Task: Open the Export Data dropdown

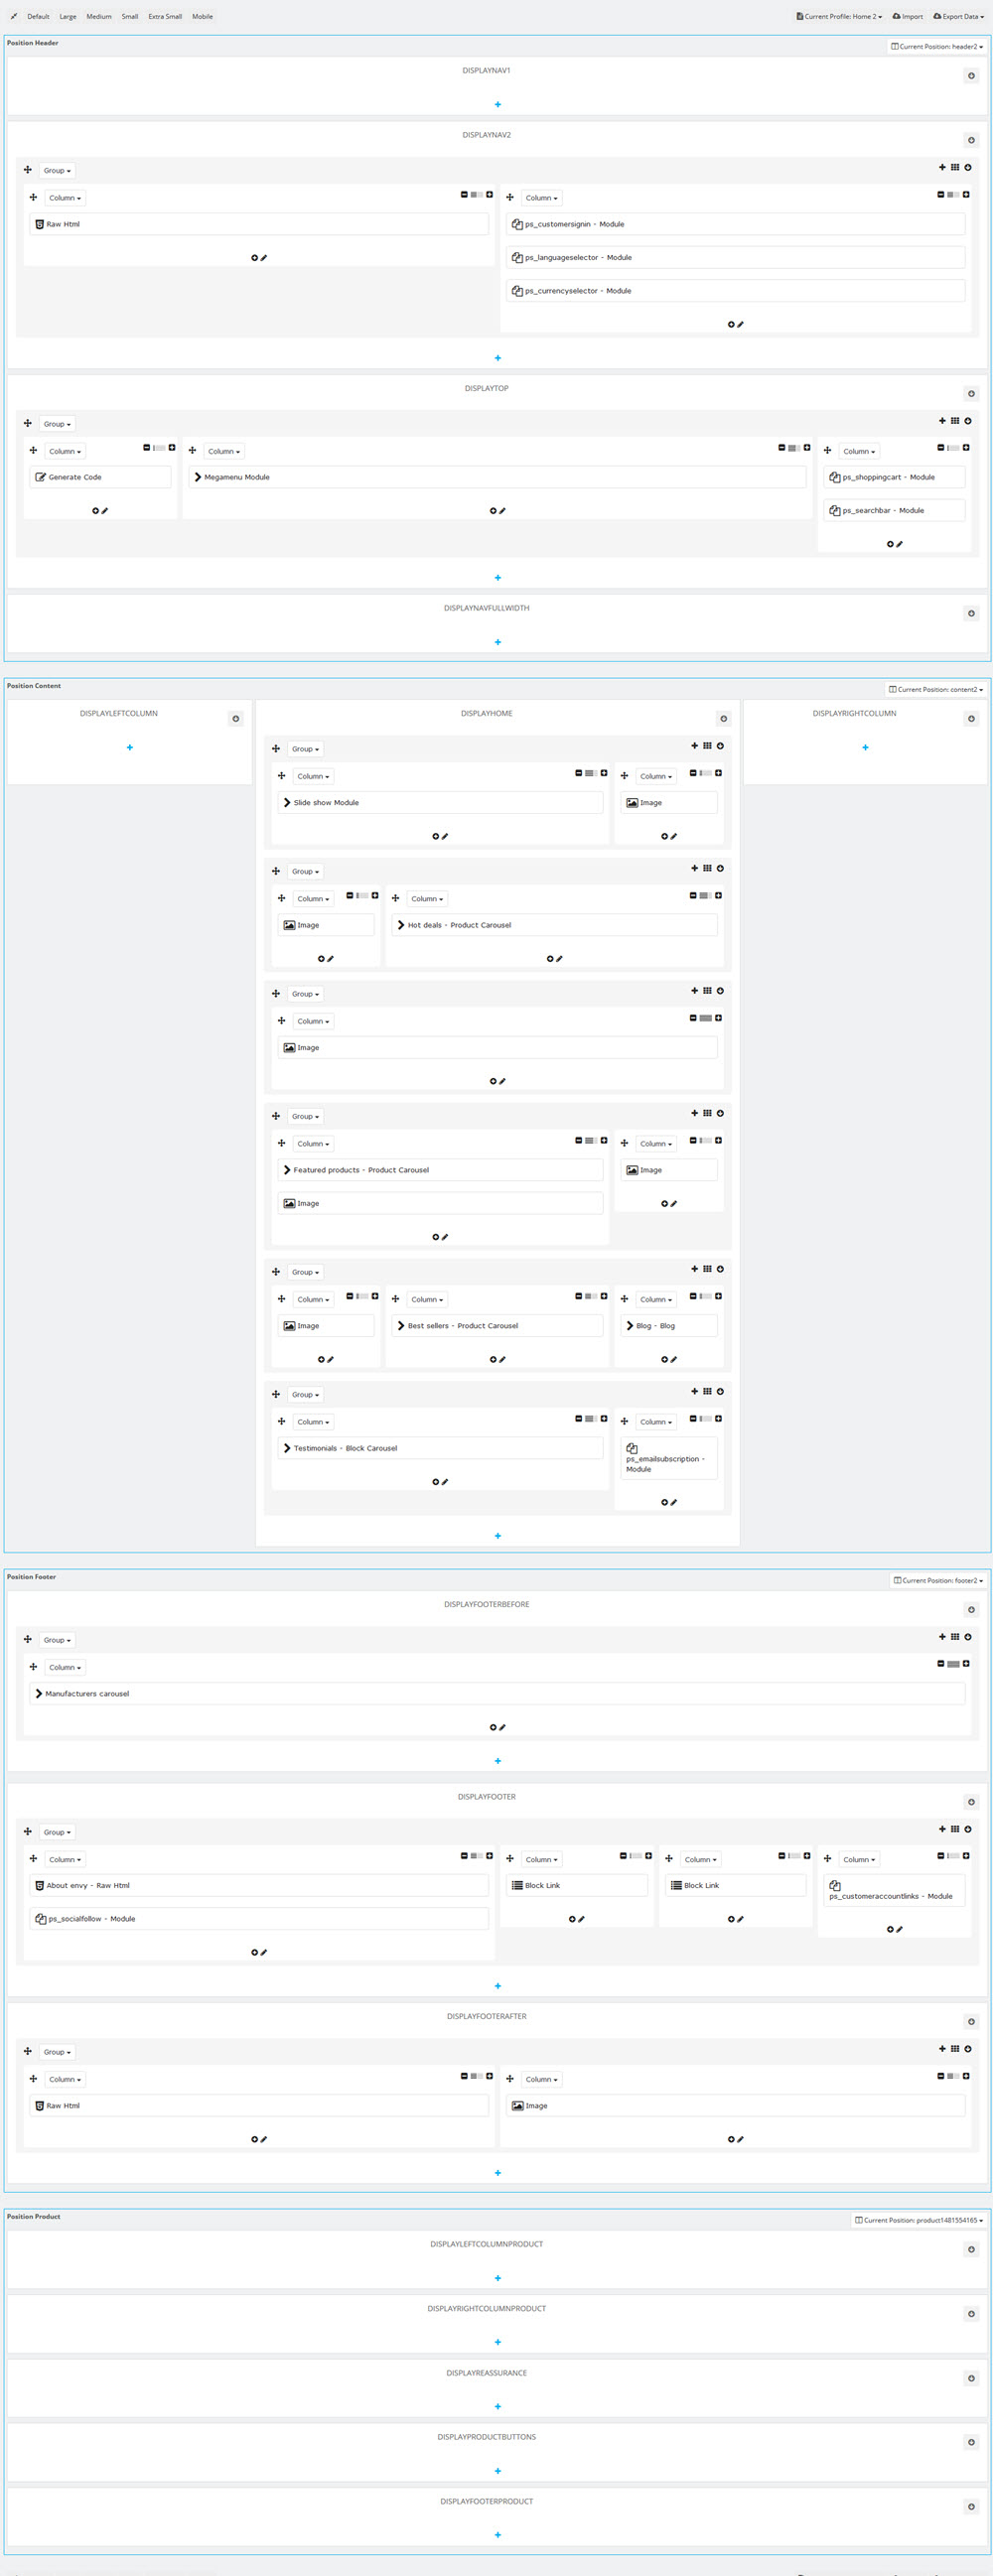Action: pyautogui.click(x=958, y=16)
